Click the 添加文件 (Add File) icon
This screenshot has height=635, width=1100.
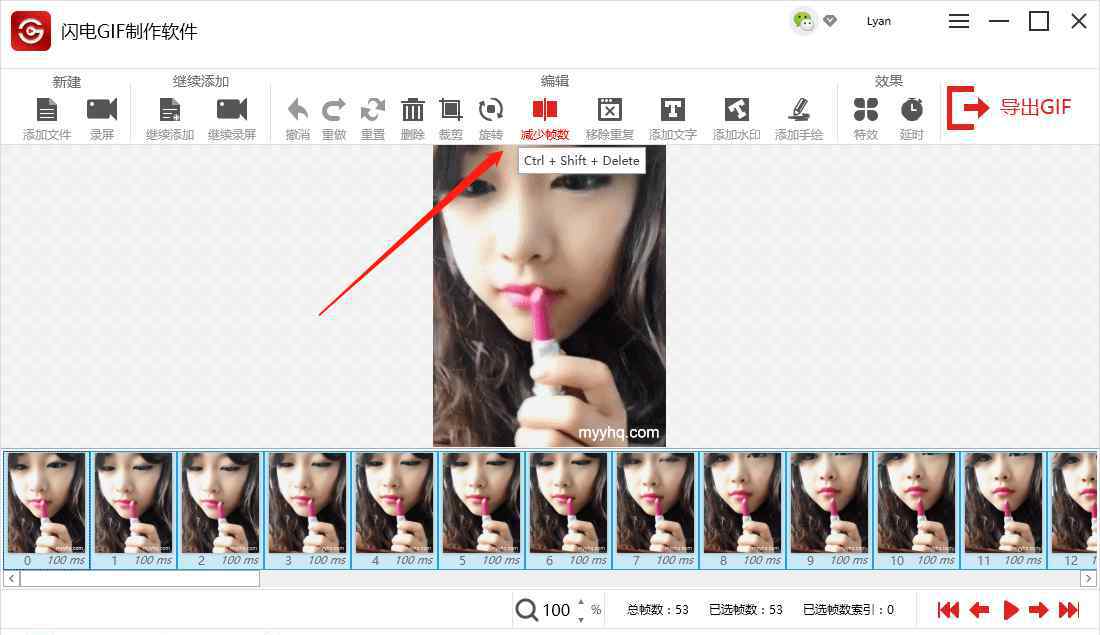point(47,110)
